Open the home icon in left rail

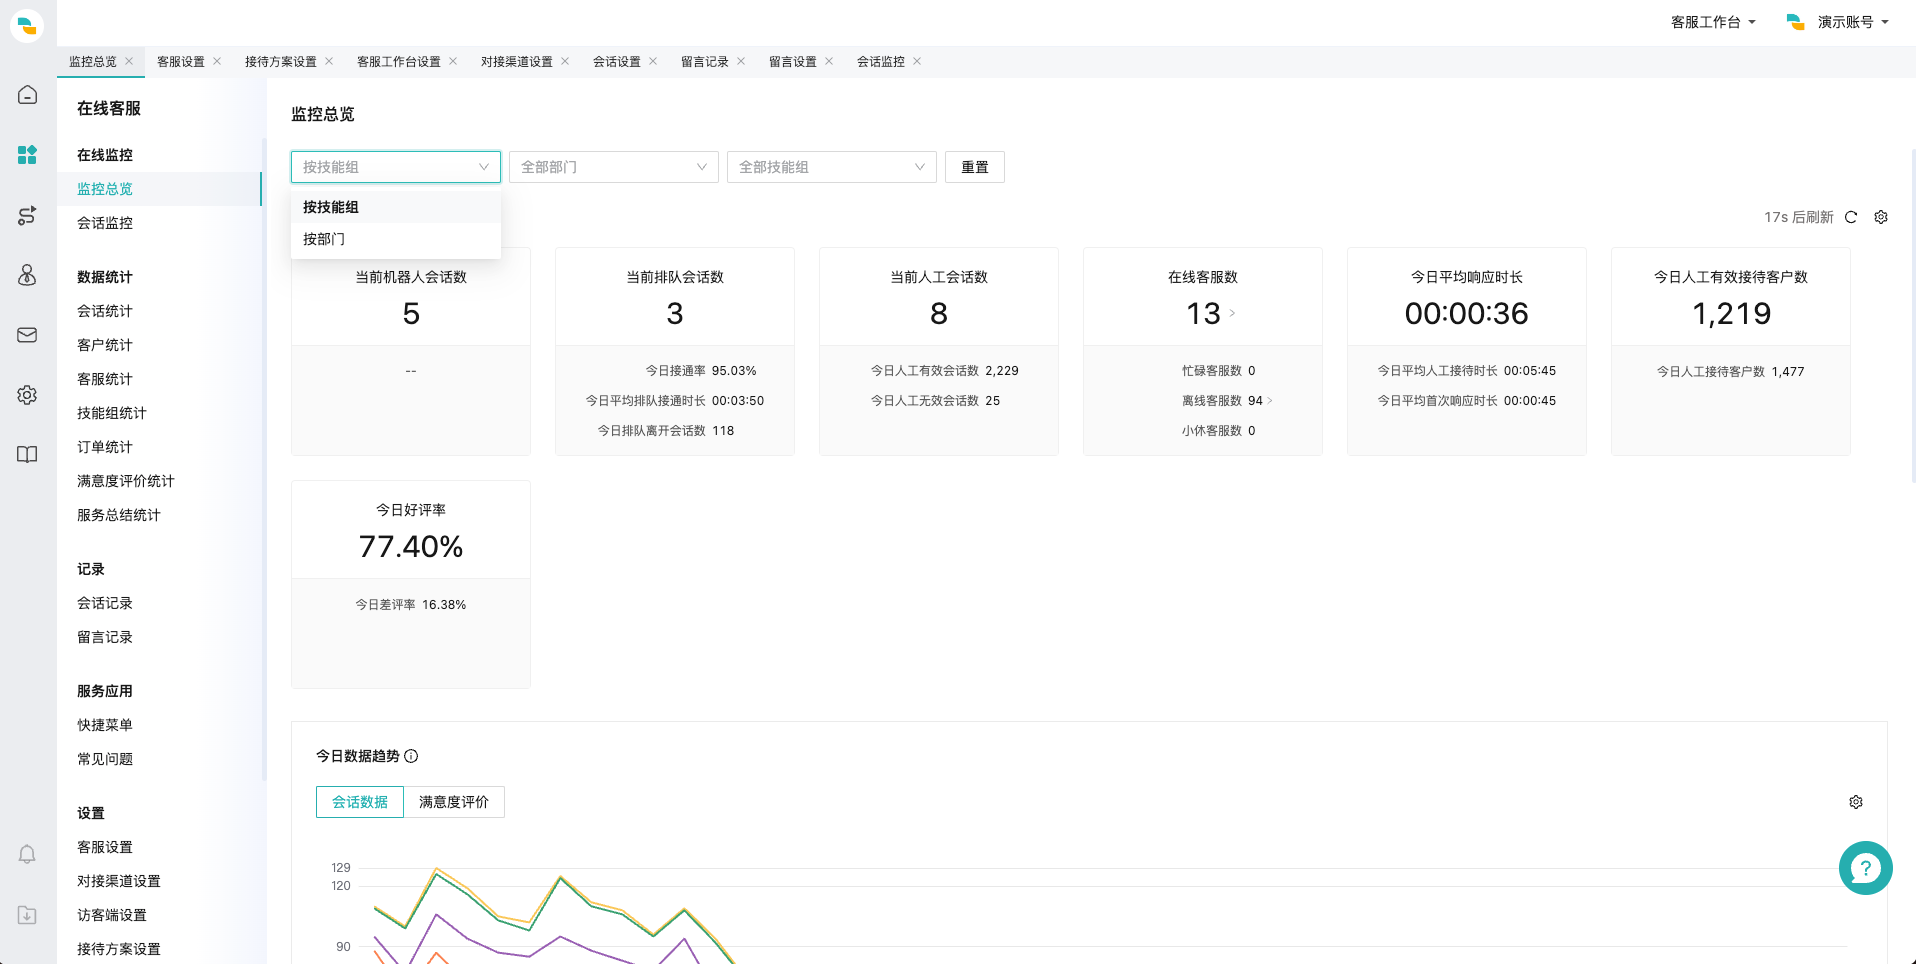[27, 95]
